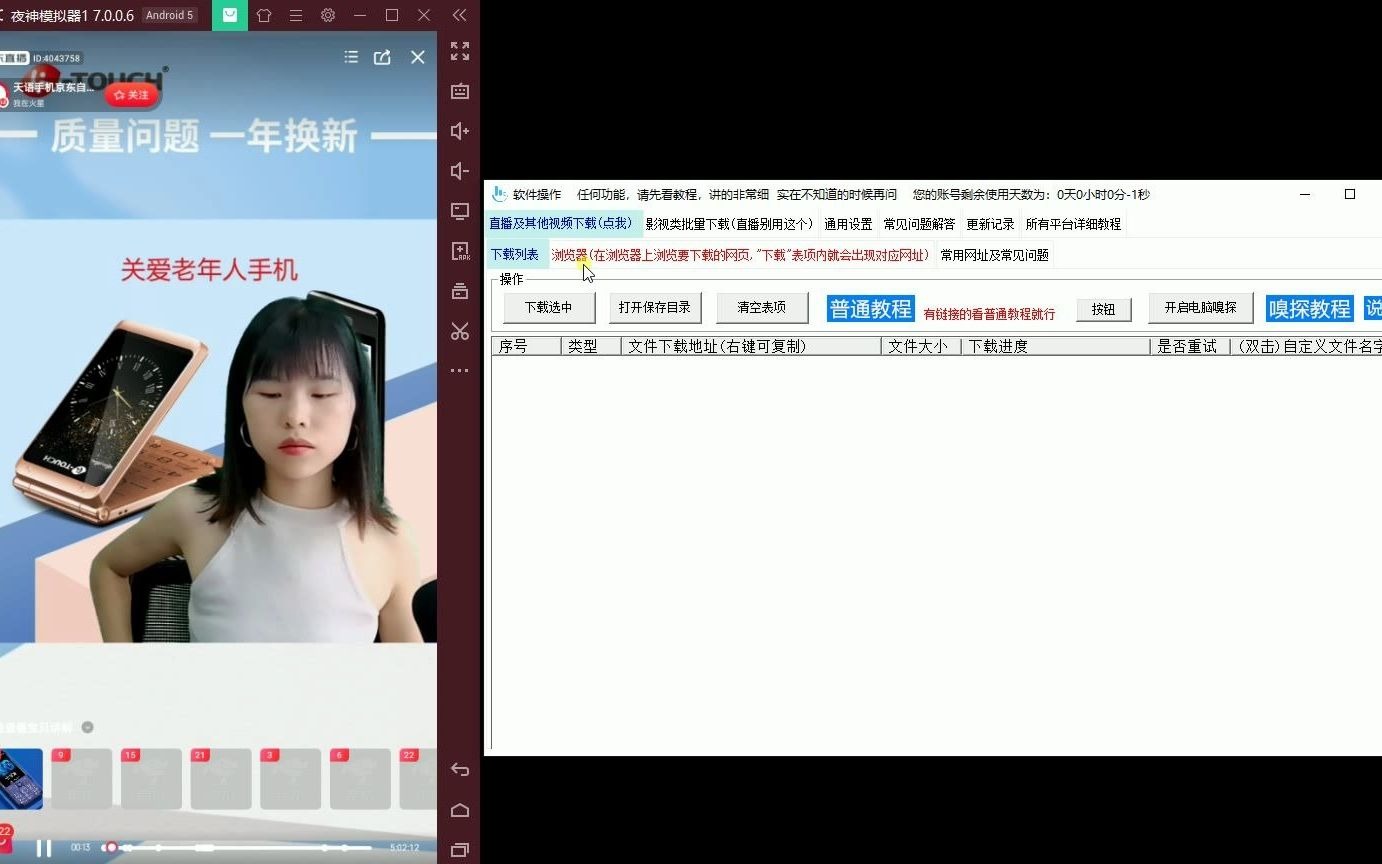
Task: Close the live stream video
Action: click(418, 57)
